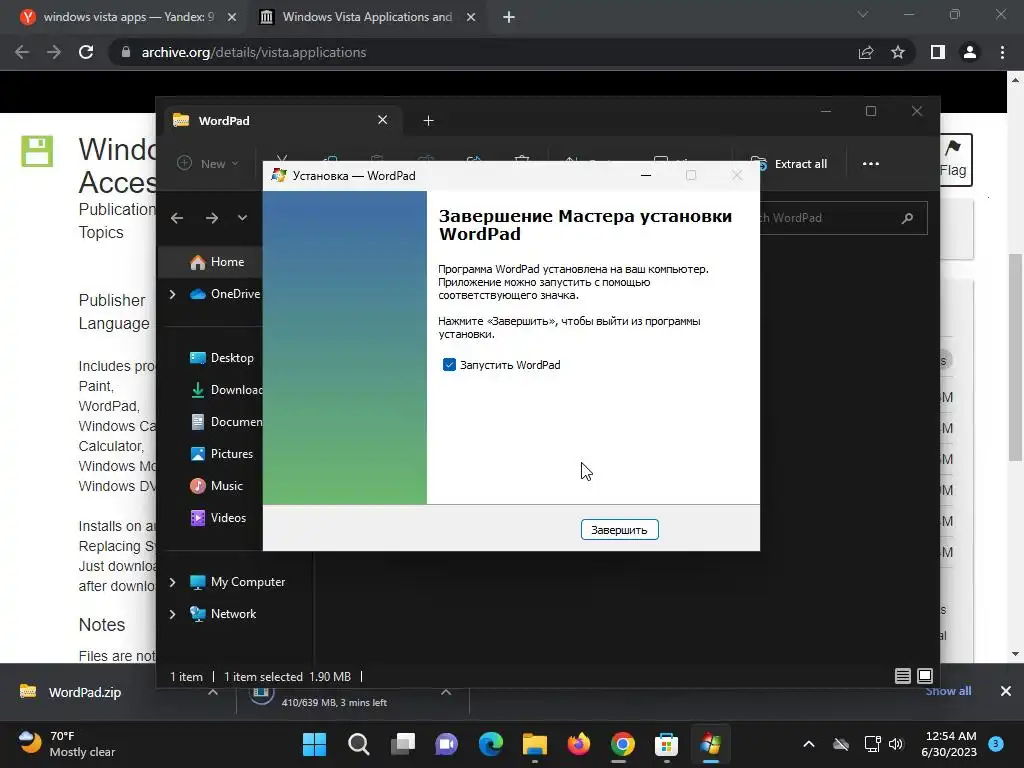Open WordPad.zip download options arrow

tap(213, 692)
